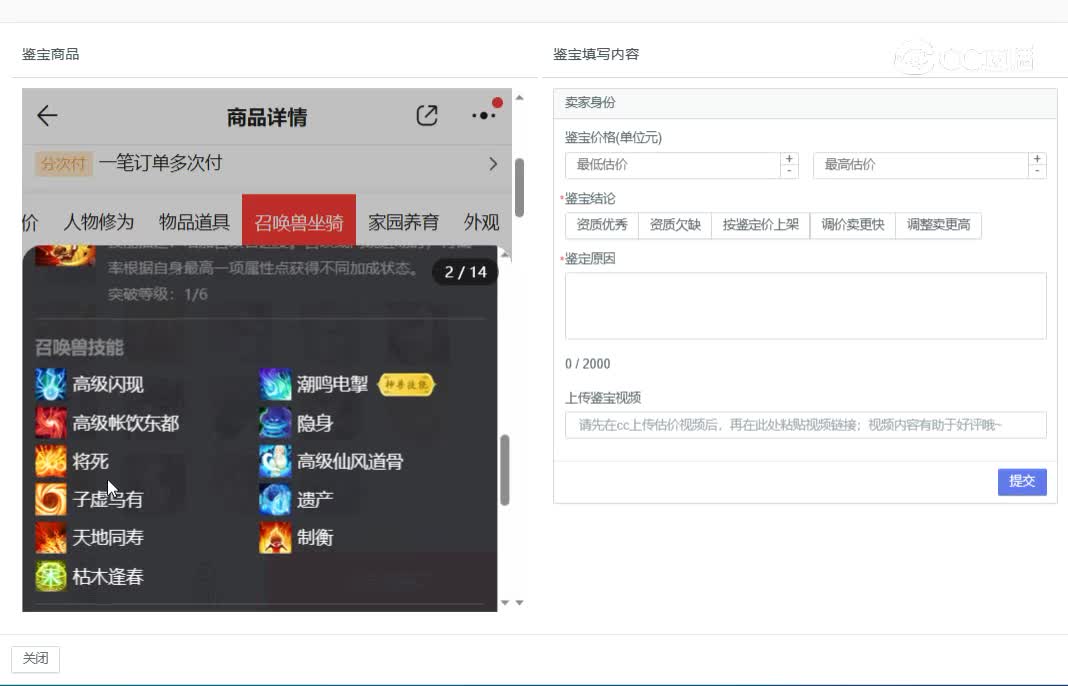Choose 调价卖更快 conclusion option
Screen dimensions: 1068x686
coord(853,225)
